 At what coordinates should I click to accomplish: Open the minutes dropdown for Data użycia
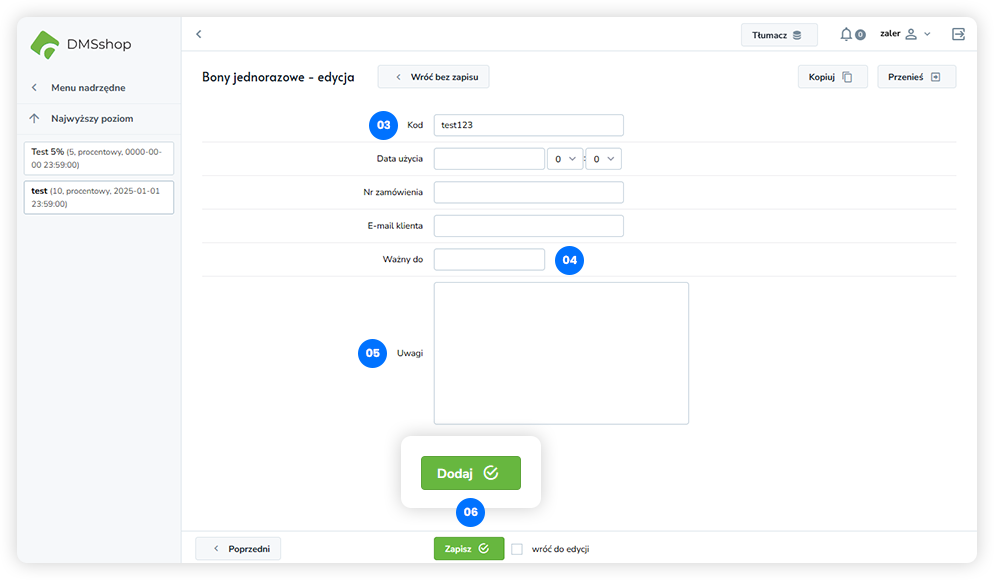point(603,159)
